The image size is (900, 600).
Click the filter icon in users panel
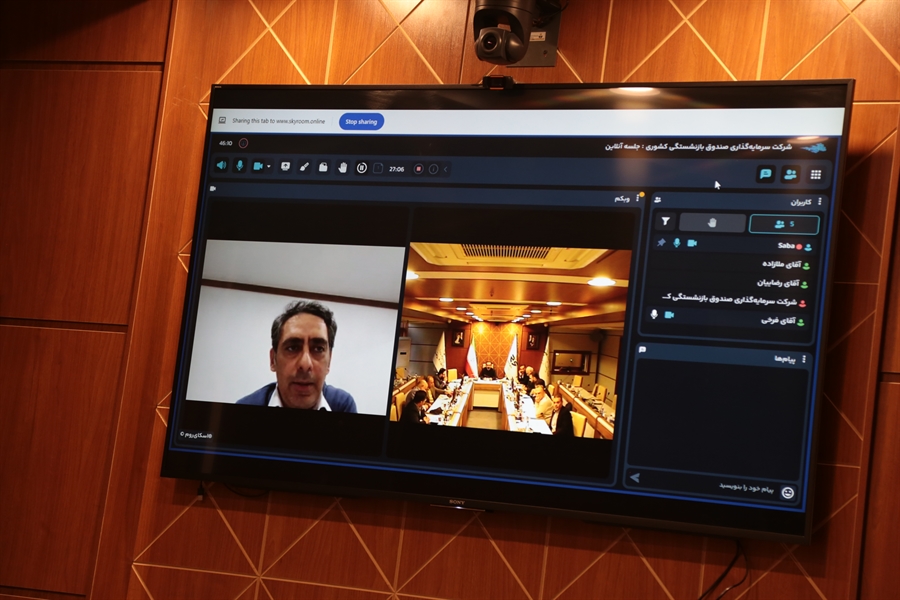click(x=664, y=221)
